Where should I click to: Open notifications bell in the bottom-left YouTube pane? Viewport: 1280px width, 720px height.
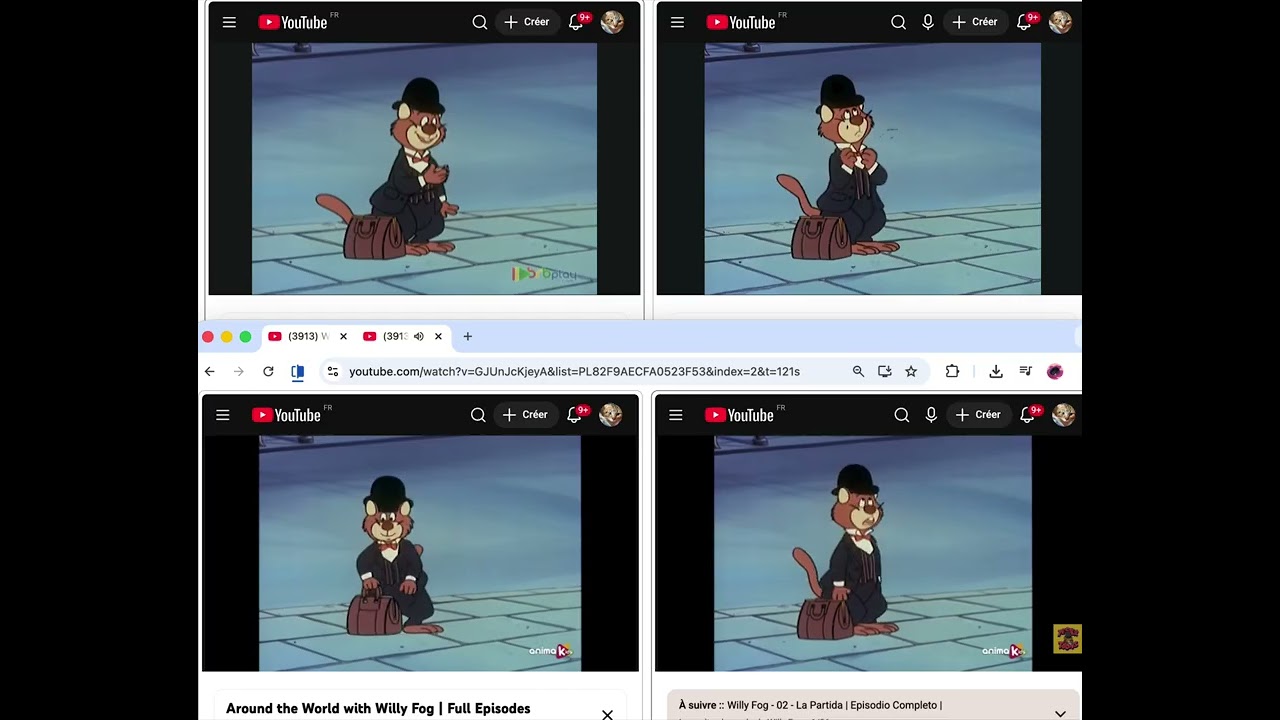click(x=574, y=415)
